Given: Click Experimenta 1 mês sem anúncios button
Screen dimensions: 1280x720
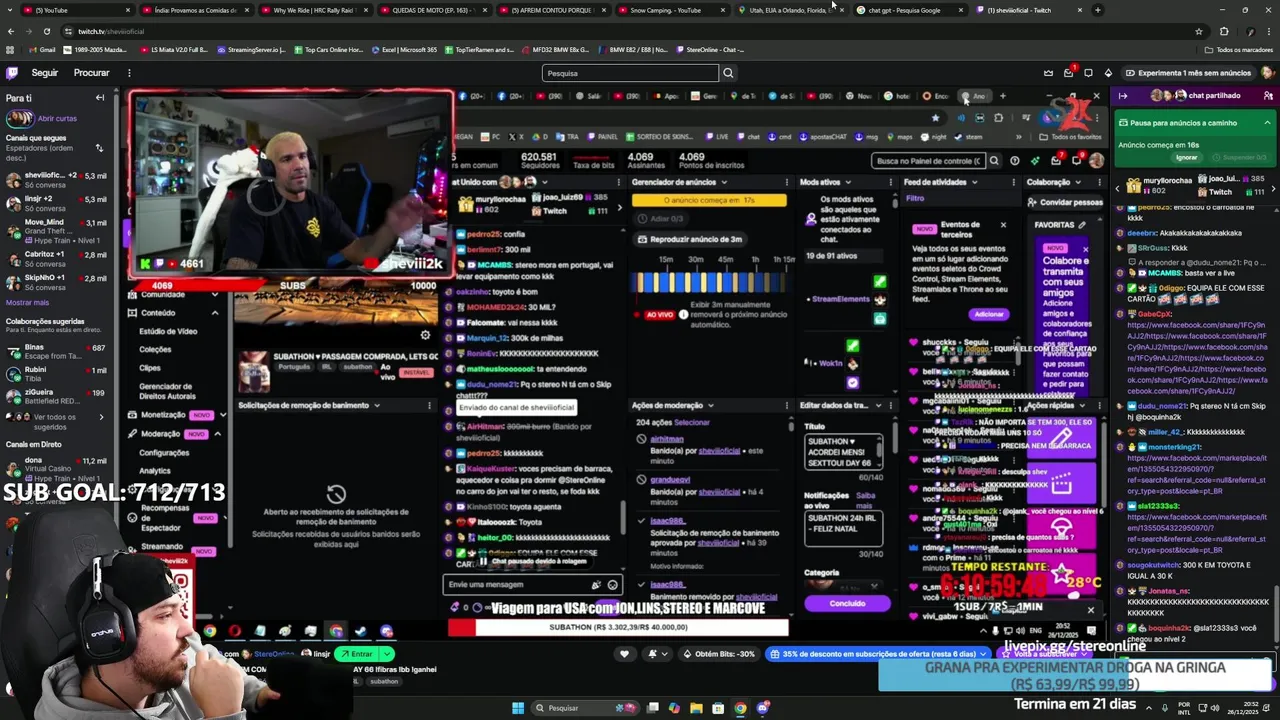Looking at the screenshot, I should tap(1187, 73).
